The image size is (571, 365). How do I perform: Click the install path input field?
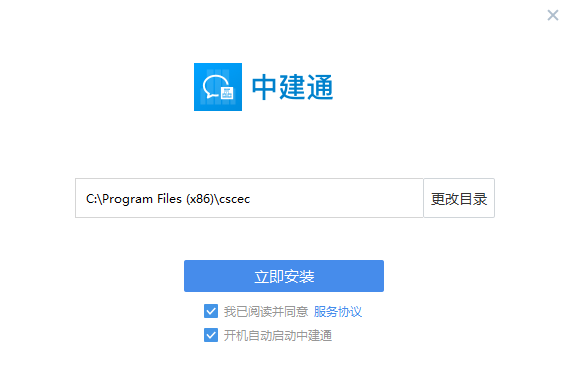tap(249, 198)
